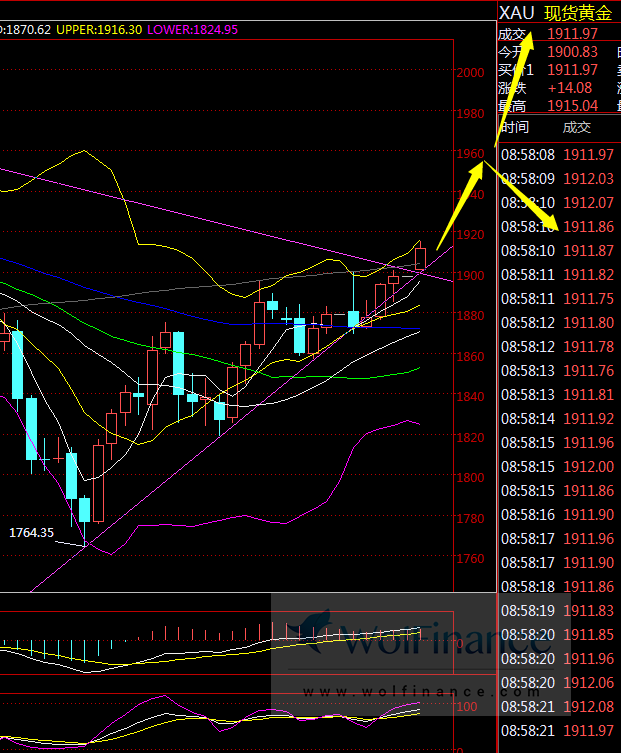Select the 1800 price axis label
621x753 pixels.
tap(470, 478)
